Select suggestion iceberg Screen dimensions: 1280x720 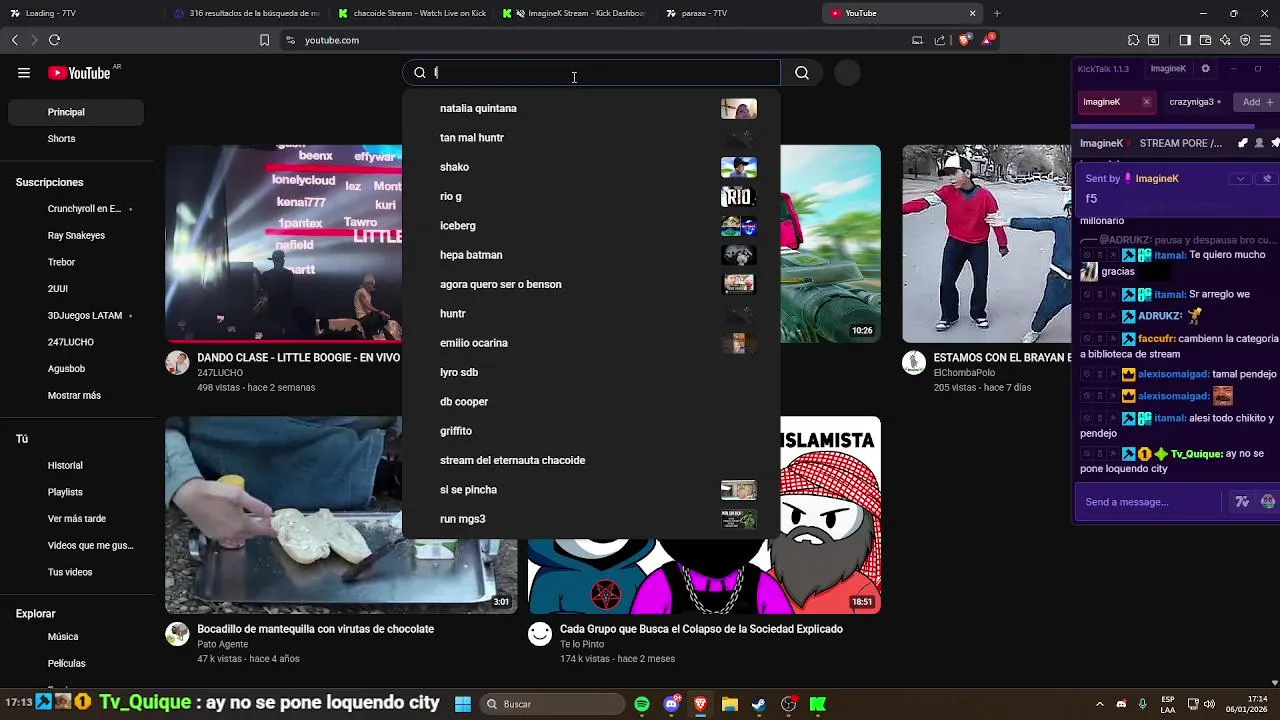590,226
